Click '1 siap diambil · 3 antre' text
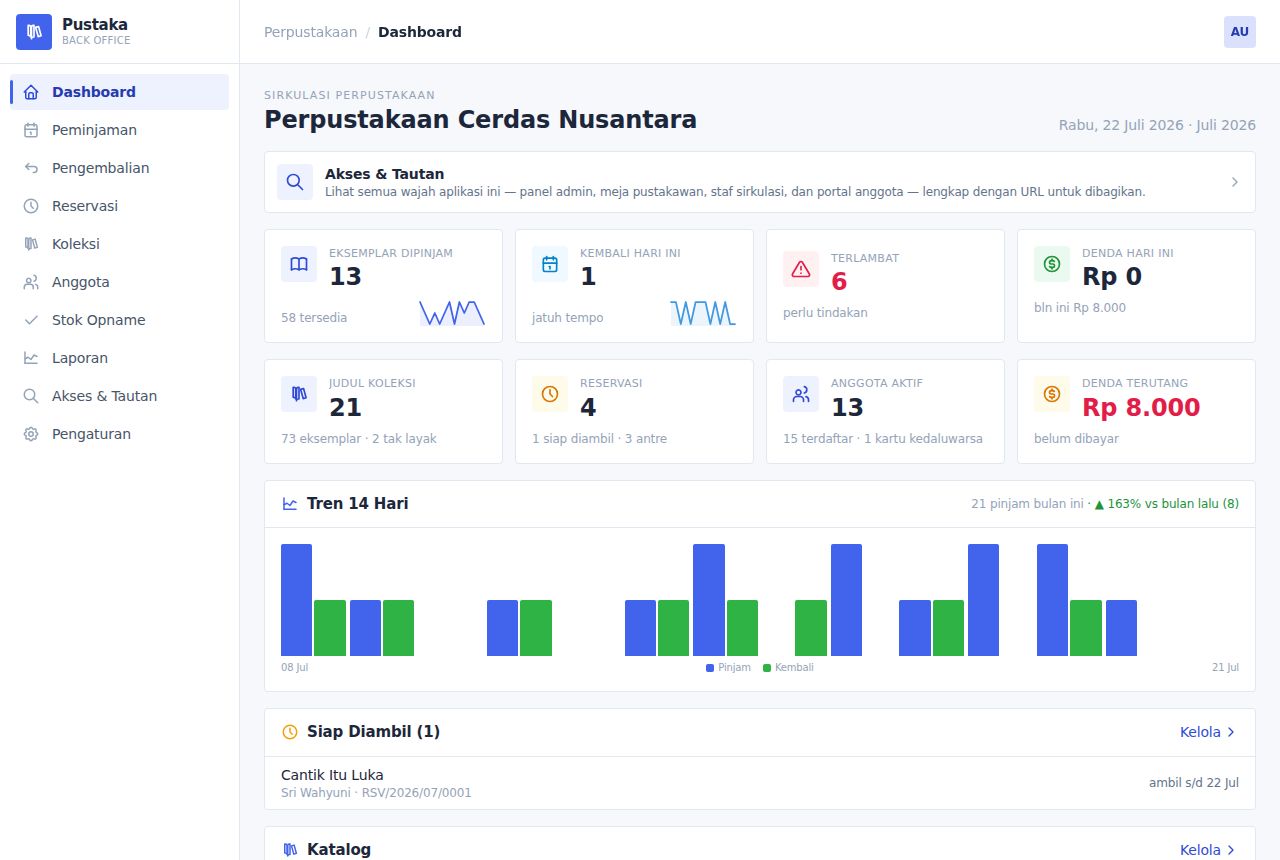Screen dimensions: 1280x860 tap(599, 439)
